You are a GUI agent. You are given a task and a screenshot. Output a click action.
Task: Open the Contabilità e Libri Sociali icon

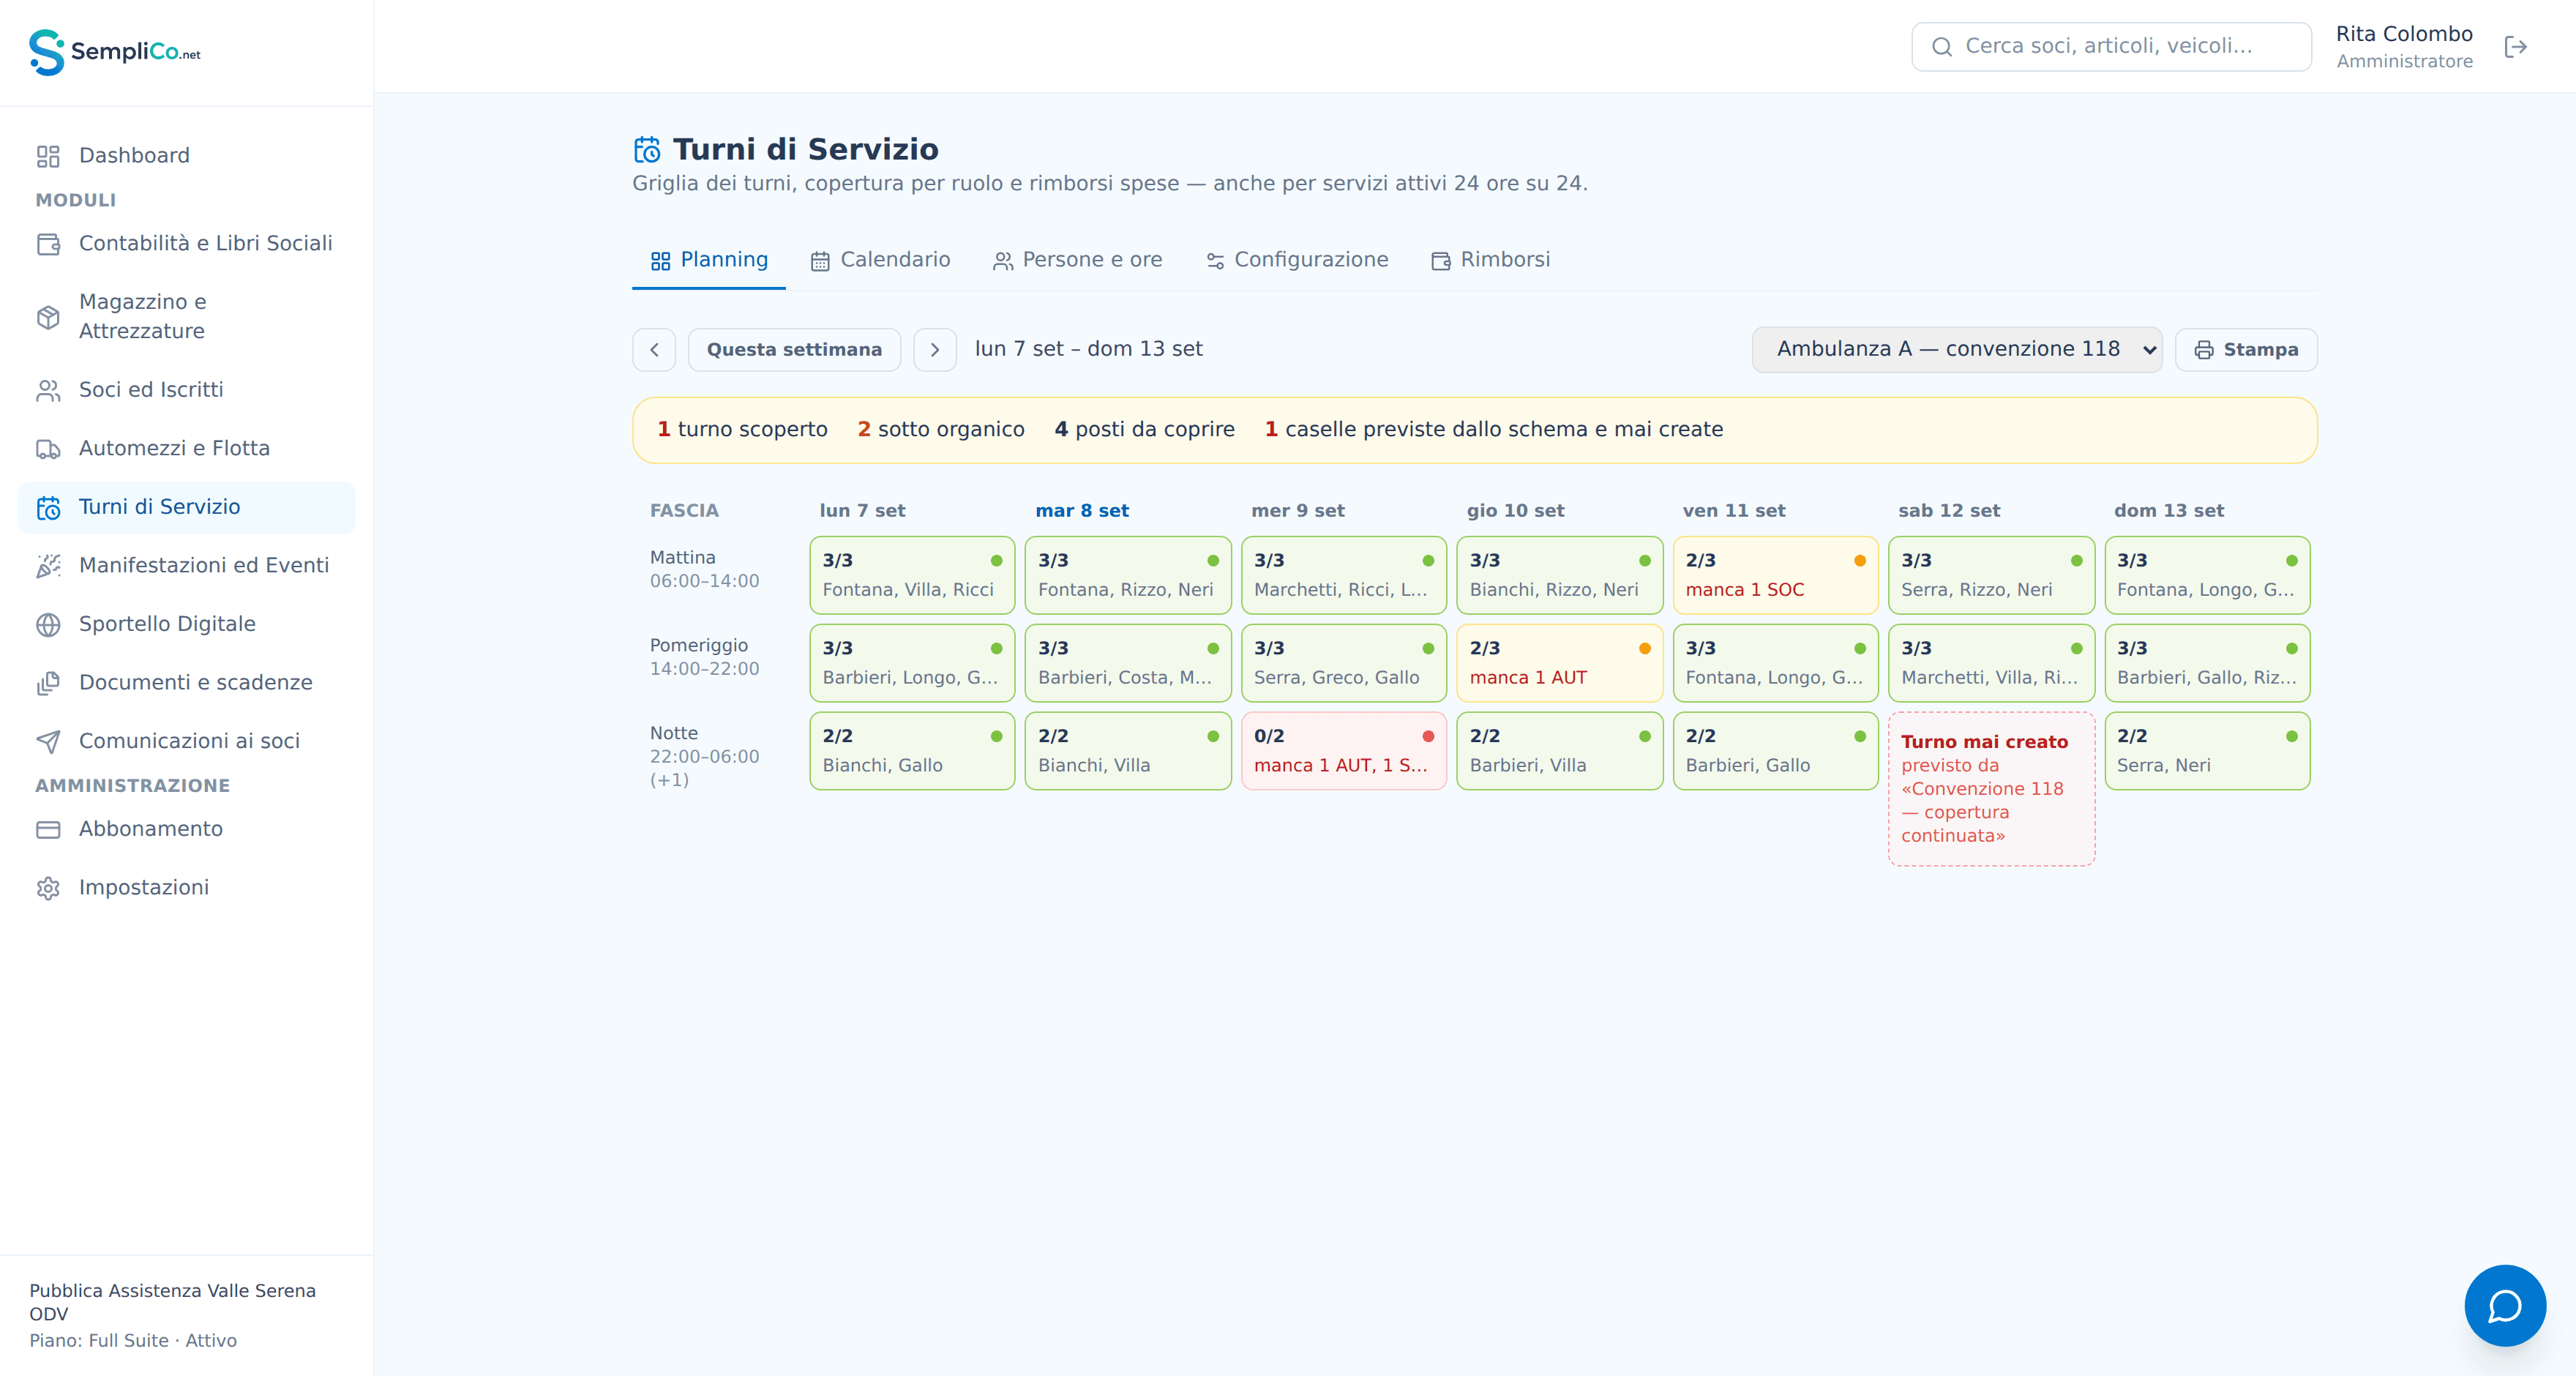pos(48,244)
